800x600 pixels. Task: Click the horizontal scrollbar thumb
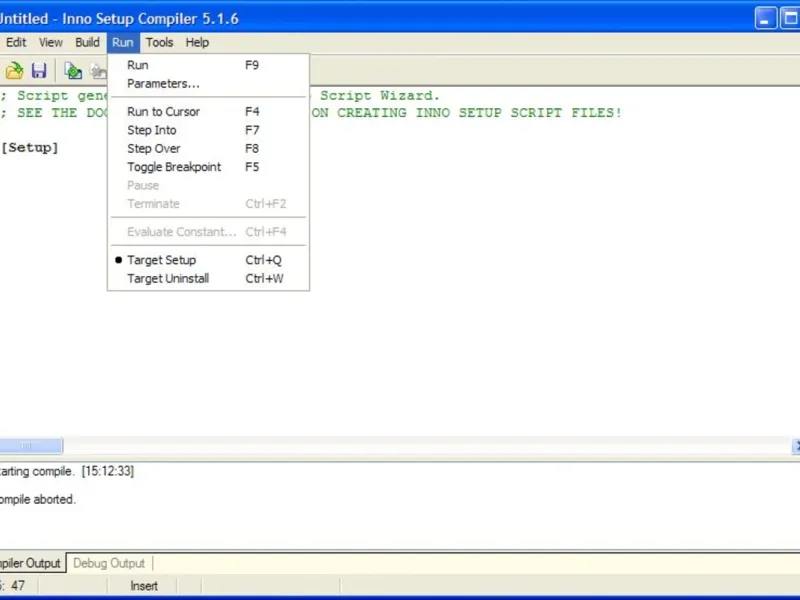click(x=31, y=445)
